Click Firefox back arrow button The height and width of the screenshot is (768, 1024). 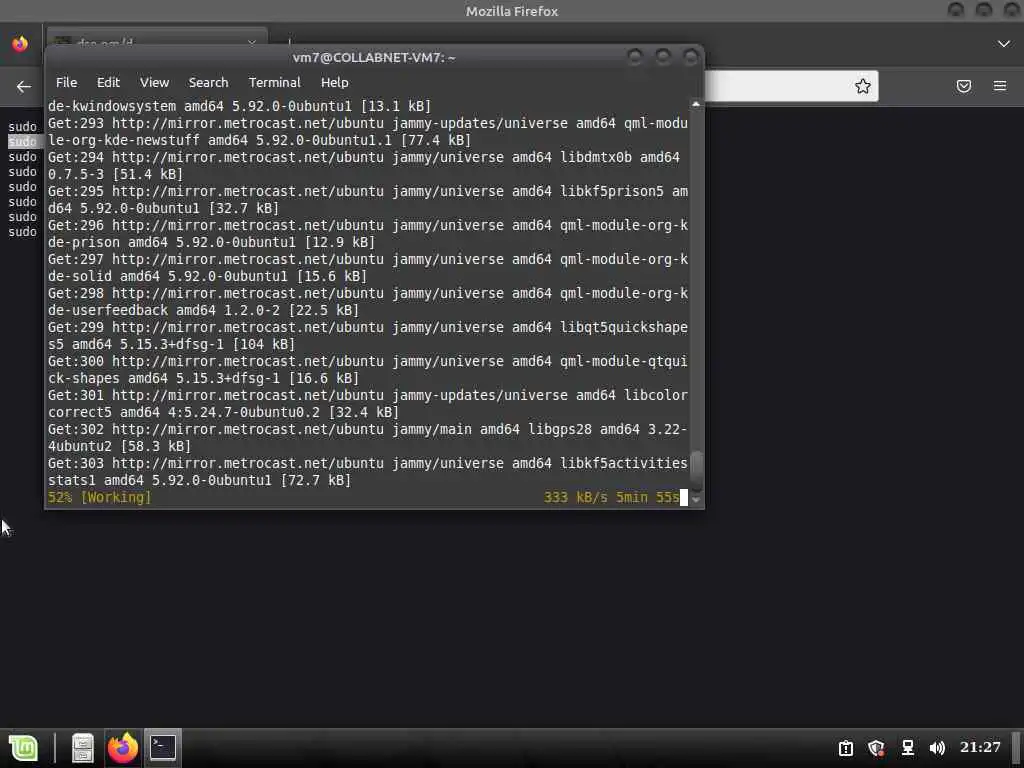(x=24, y=86)
